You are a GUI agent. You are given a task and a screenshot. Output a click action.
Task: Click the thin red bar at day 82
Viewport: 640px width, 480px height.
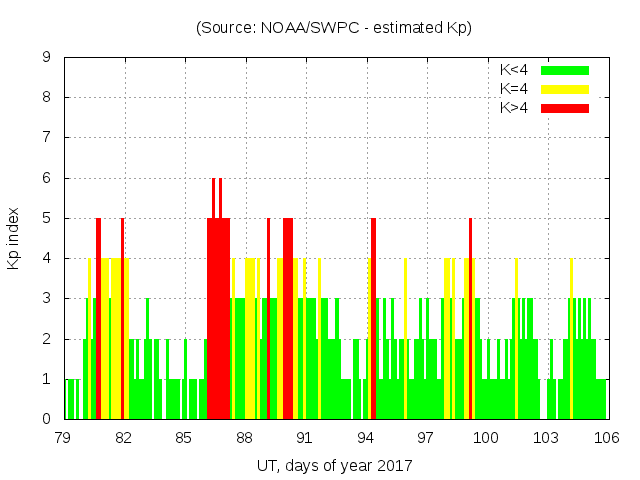[x=122, y=320]
